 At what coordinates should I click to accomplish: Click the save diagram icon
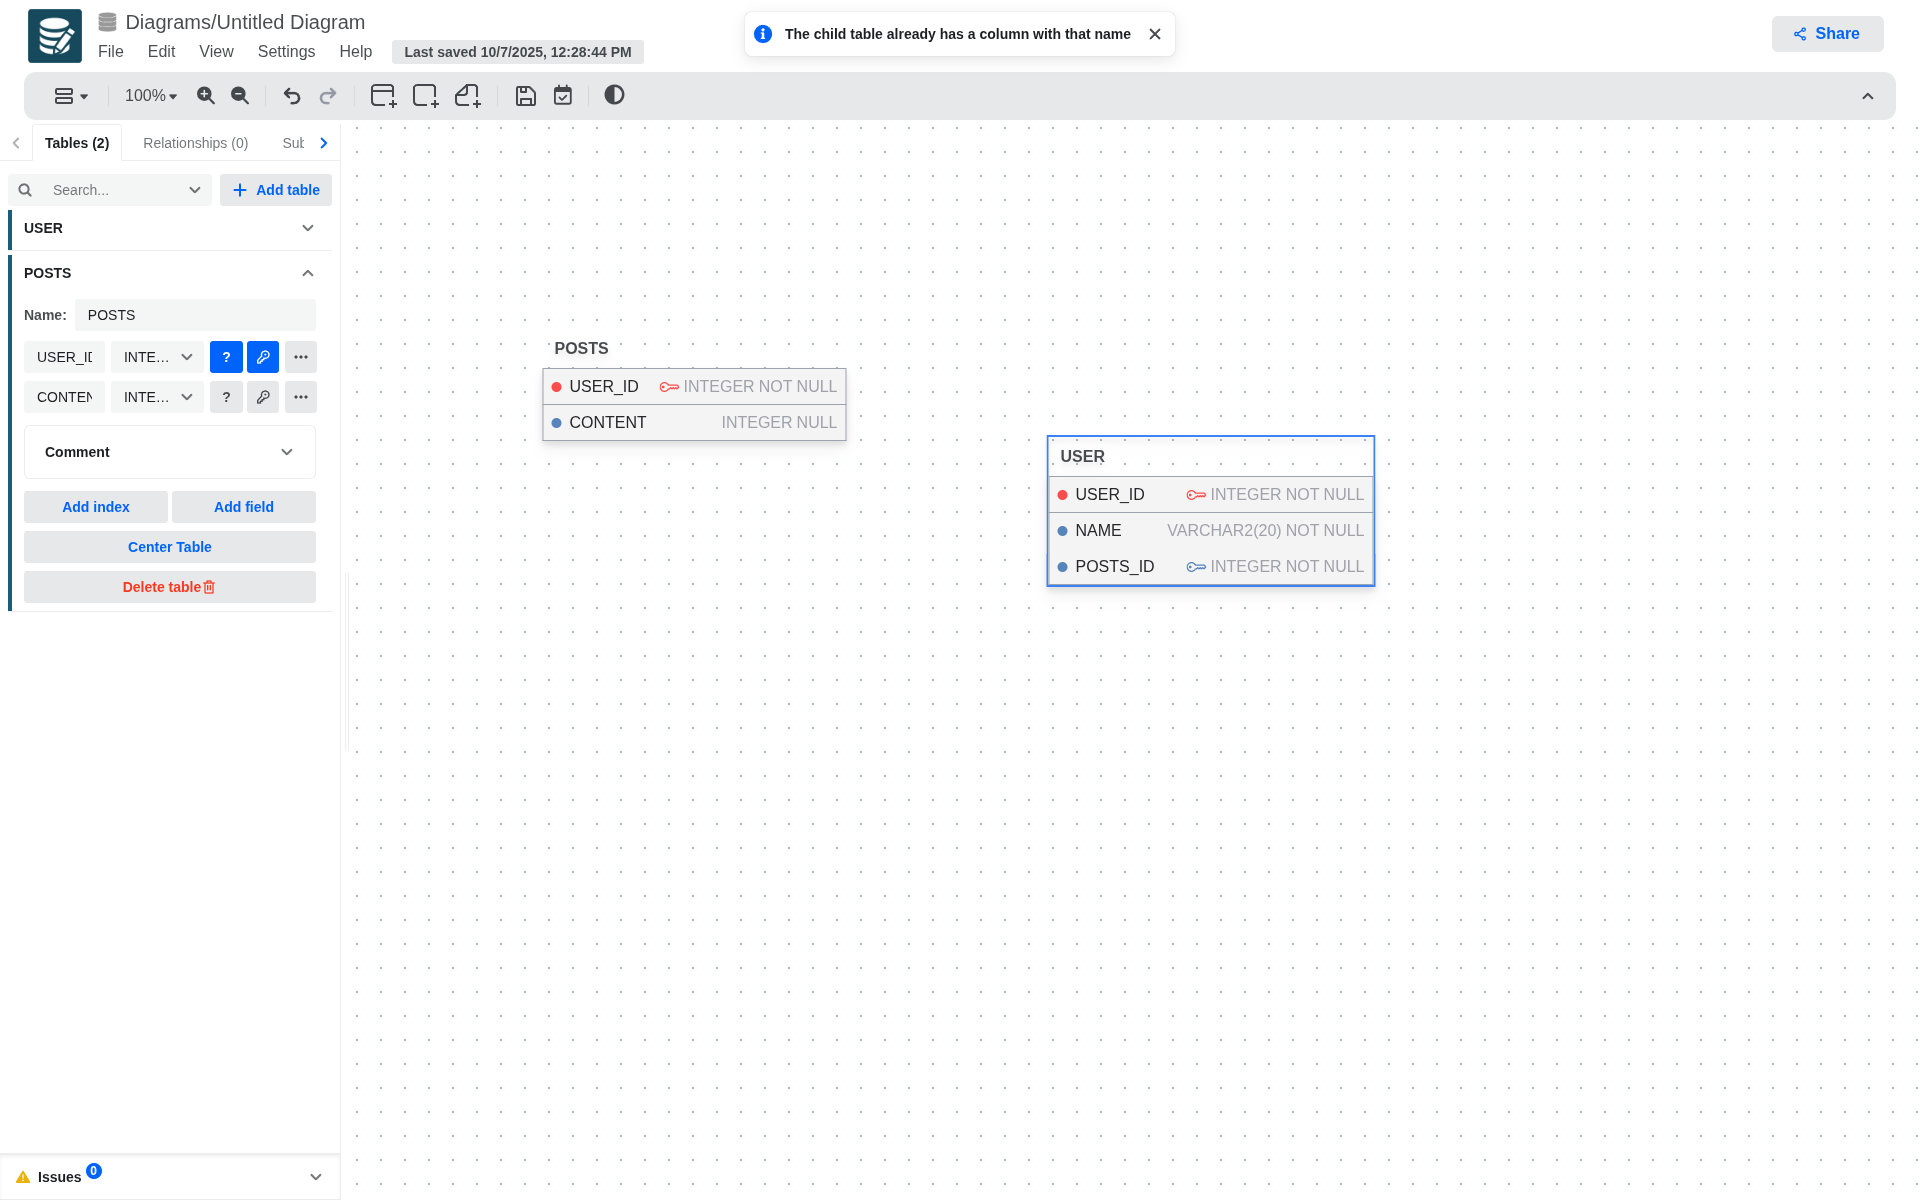pyautogui.click(x=526, y=96)
